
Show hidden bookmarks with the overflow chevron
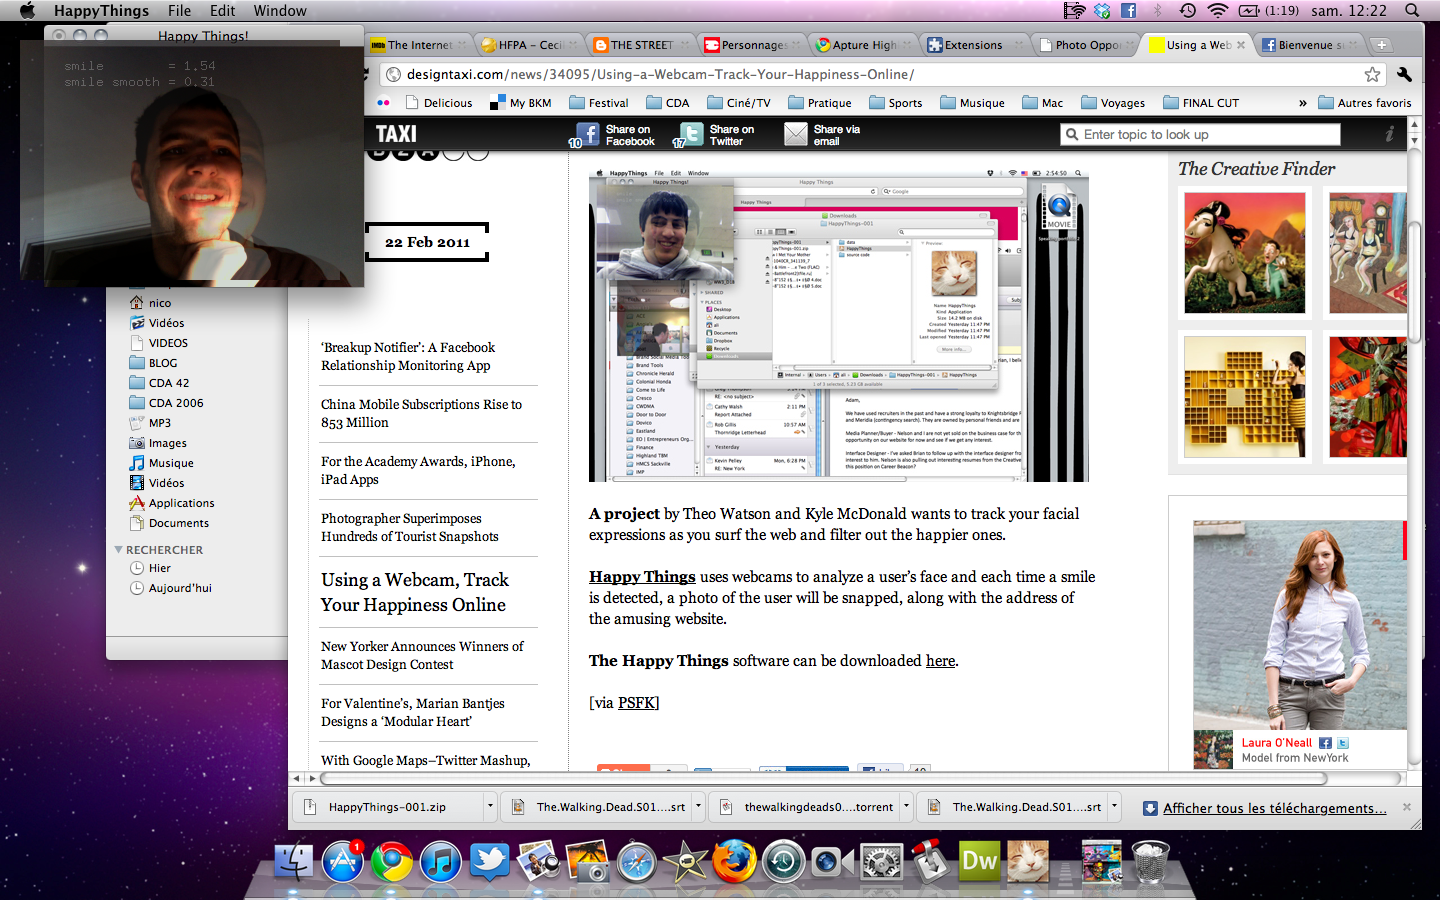[1302, 103]
